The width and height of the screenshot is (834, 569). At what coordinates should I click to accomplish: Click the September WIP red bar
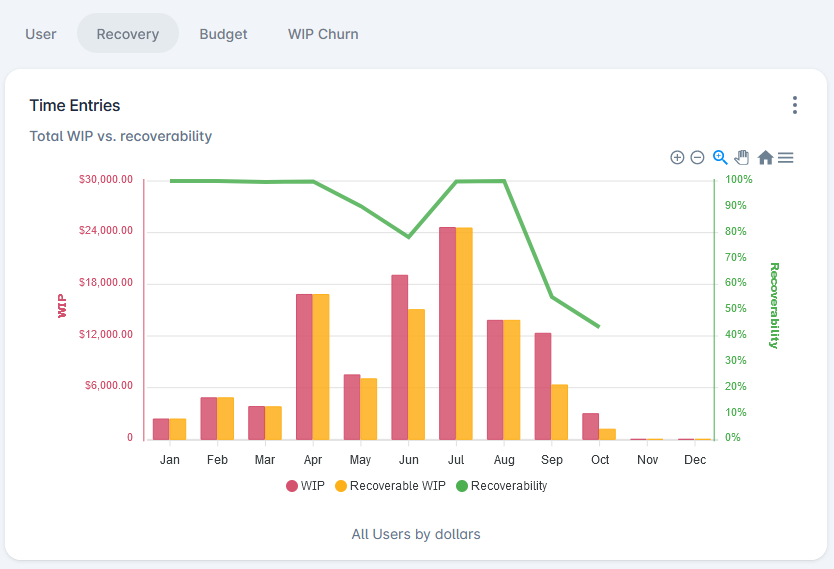tap(543, 386)
